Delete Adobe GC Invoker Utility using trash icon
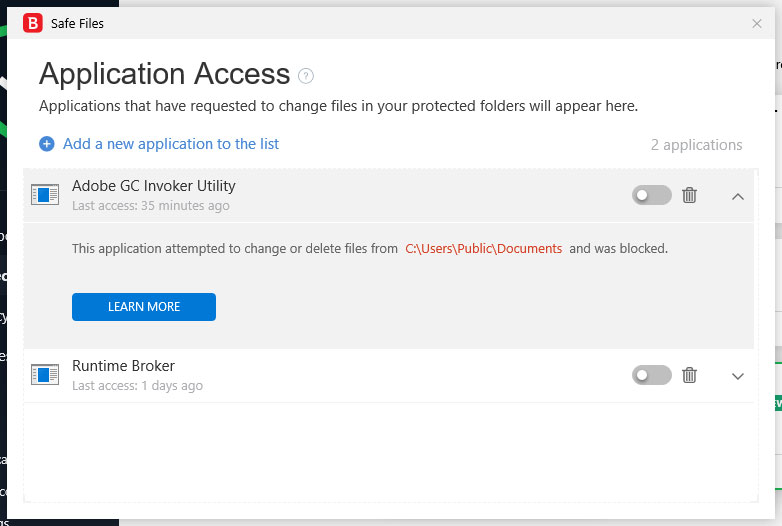This screenshot has height=526, width=782. click(689, 195)
